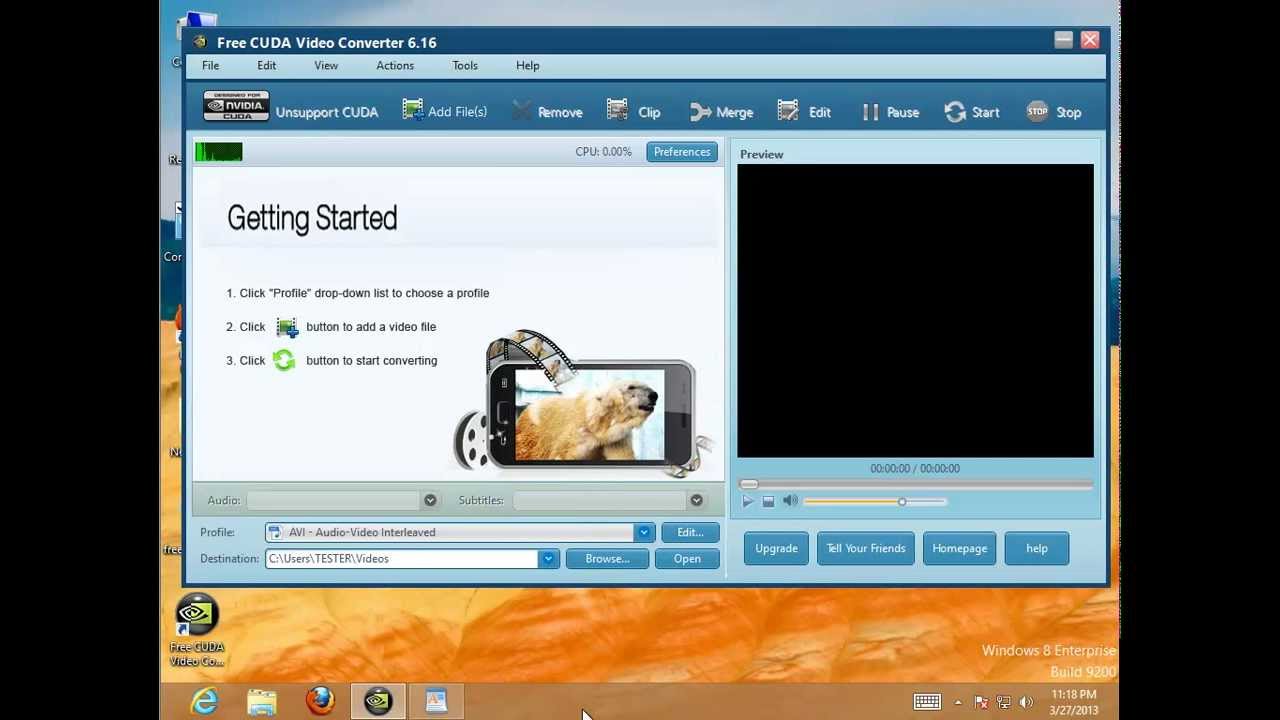Open the Edit menu

pyautogui.click(x=266, y=65)
